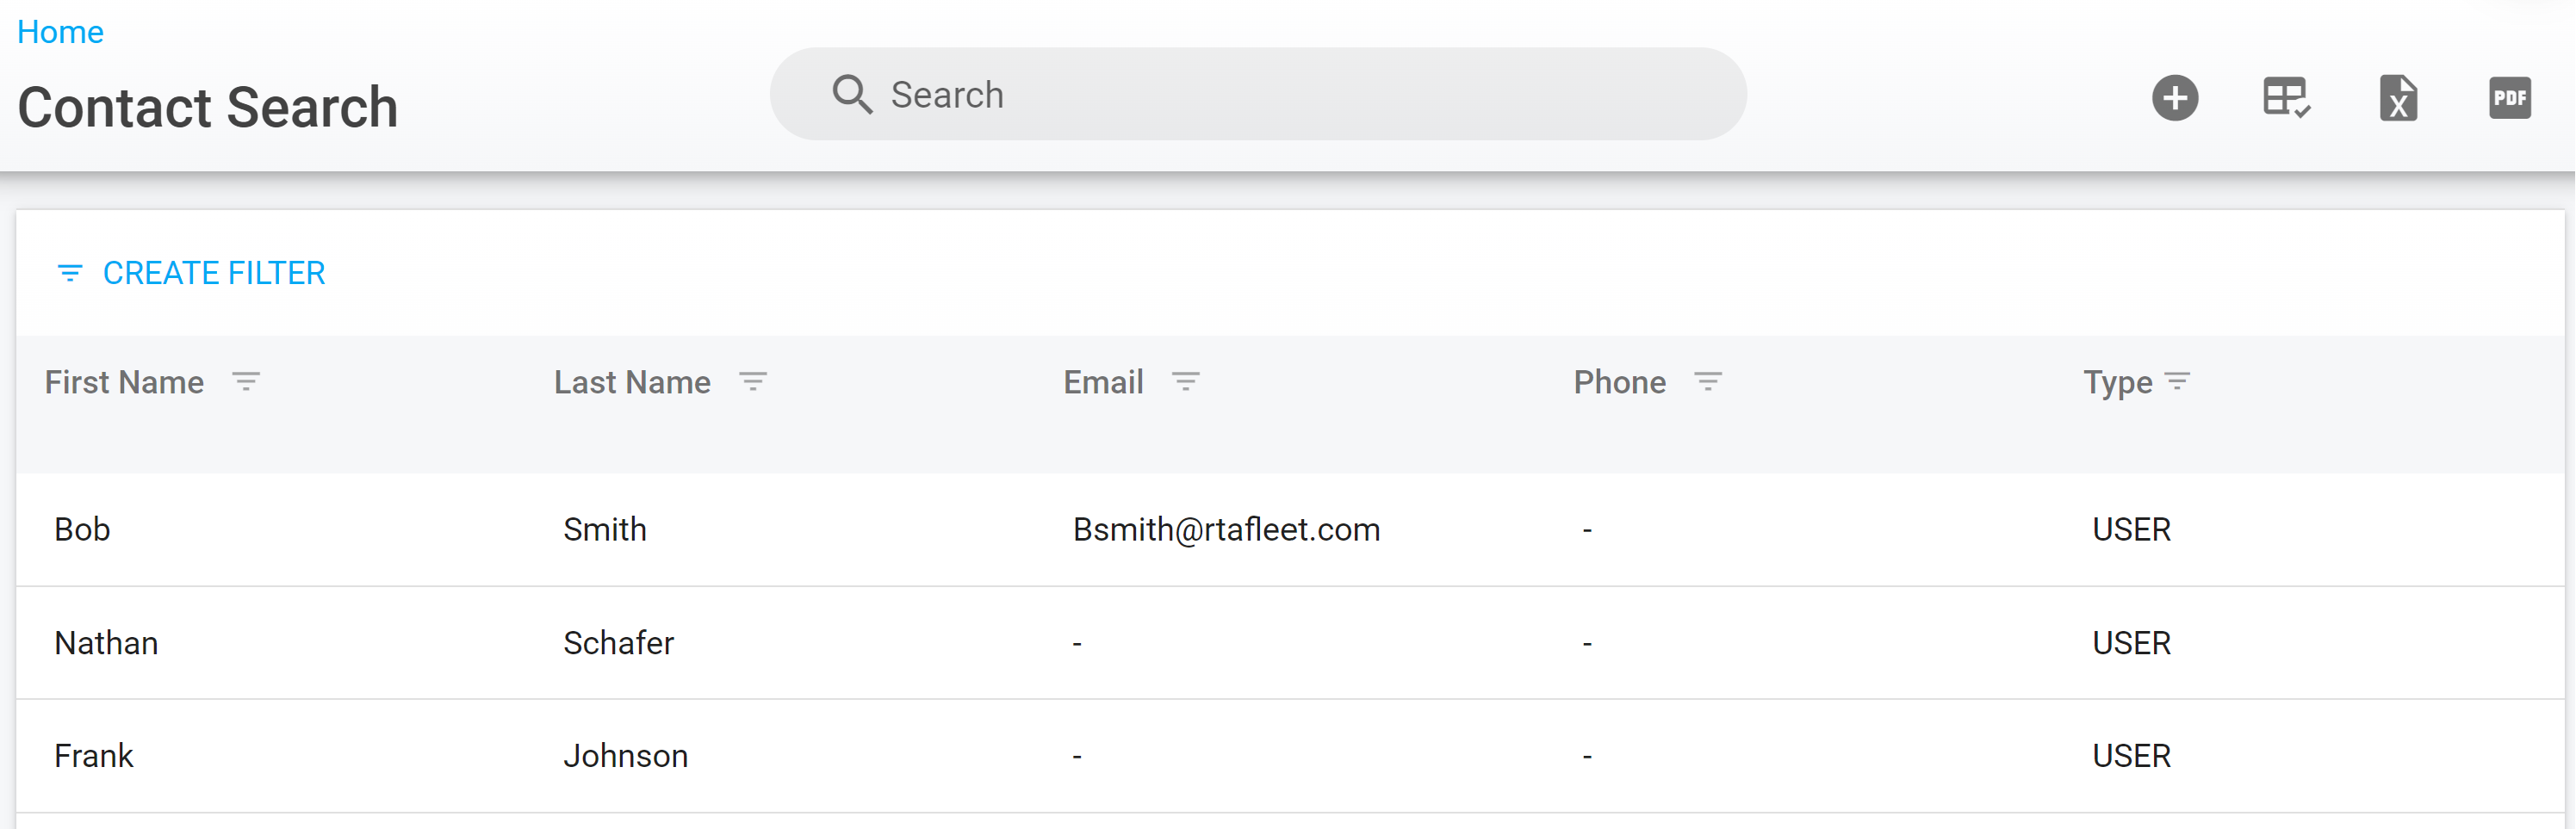Open the Phone column filter icon

pos(1708,381)
